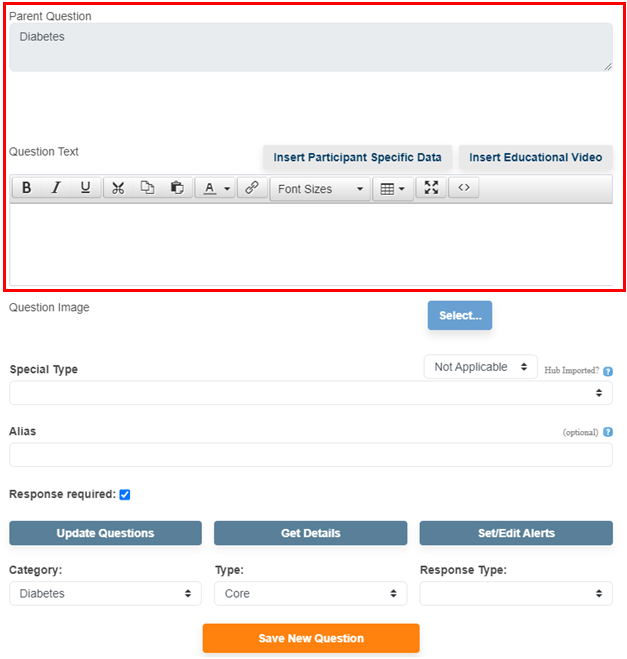
Task: Click the underline formatting icon
Action: click(x=85, y=188)
